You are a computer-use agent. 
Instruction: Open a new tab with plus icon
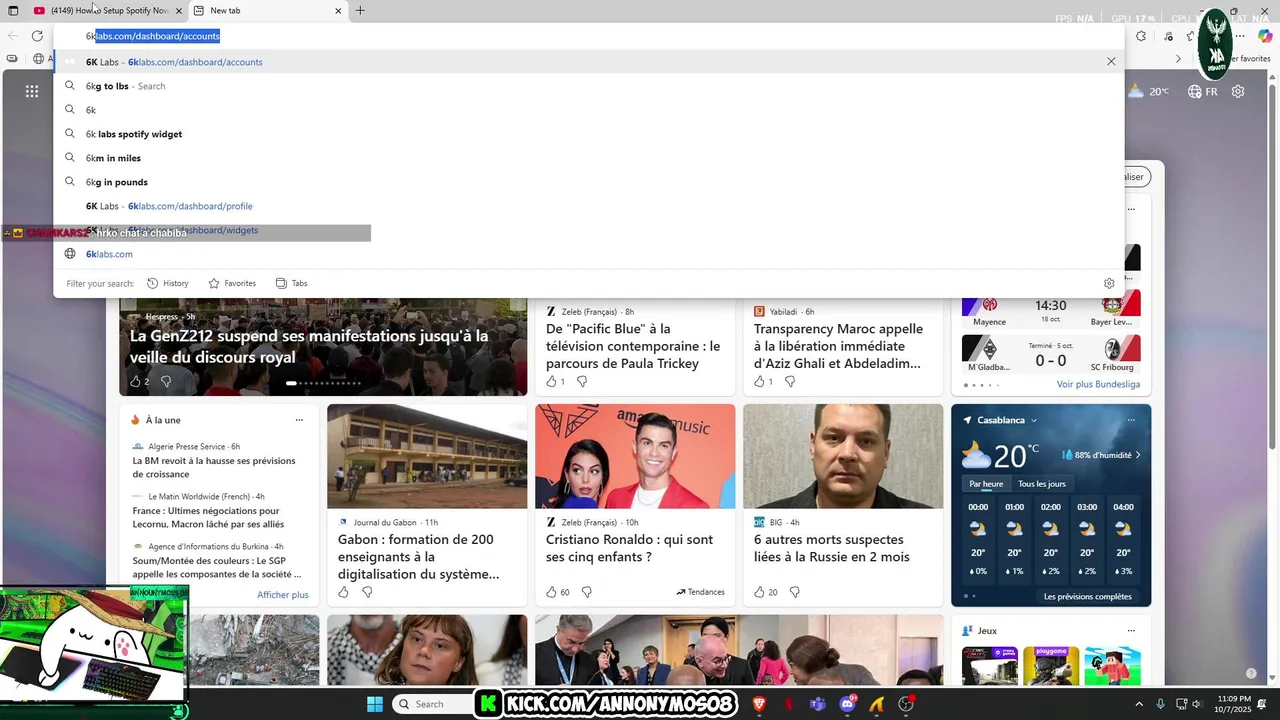(360, 11)
